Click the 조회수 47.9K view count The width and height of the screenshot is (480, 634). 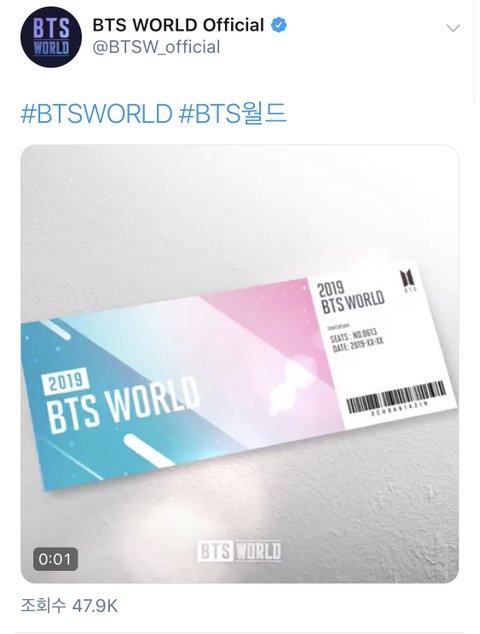(69, 606)
